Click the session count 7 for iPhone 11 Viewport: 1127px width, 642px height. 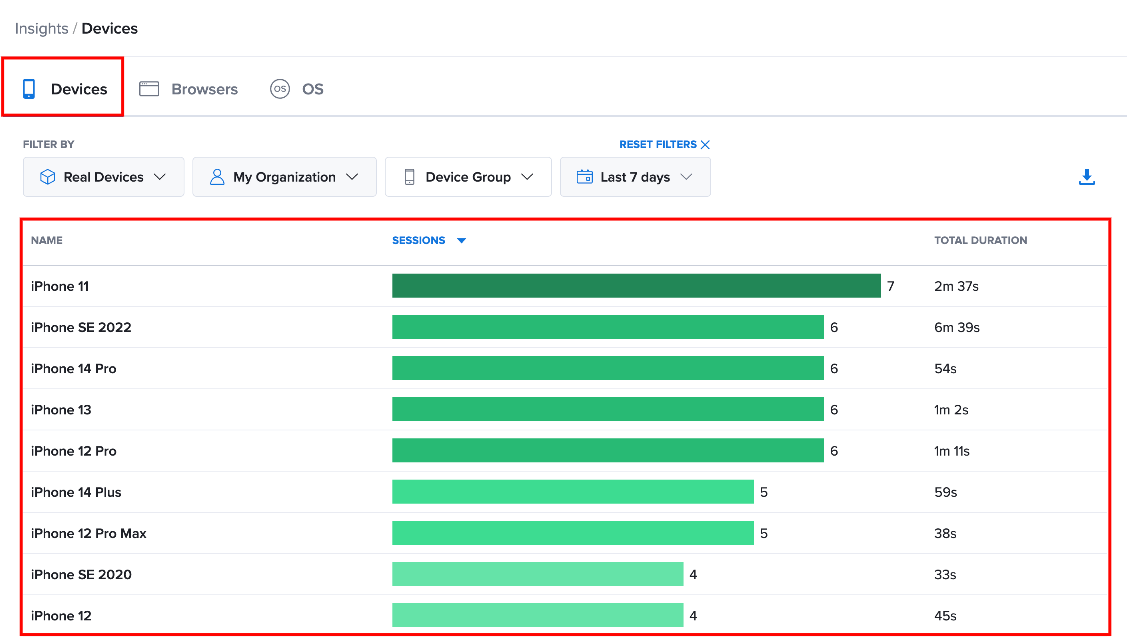(x=891, y=286)
